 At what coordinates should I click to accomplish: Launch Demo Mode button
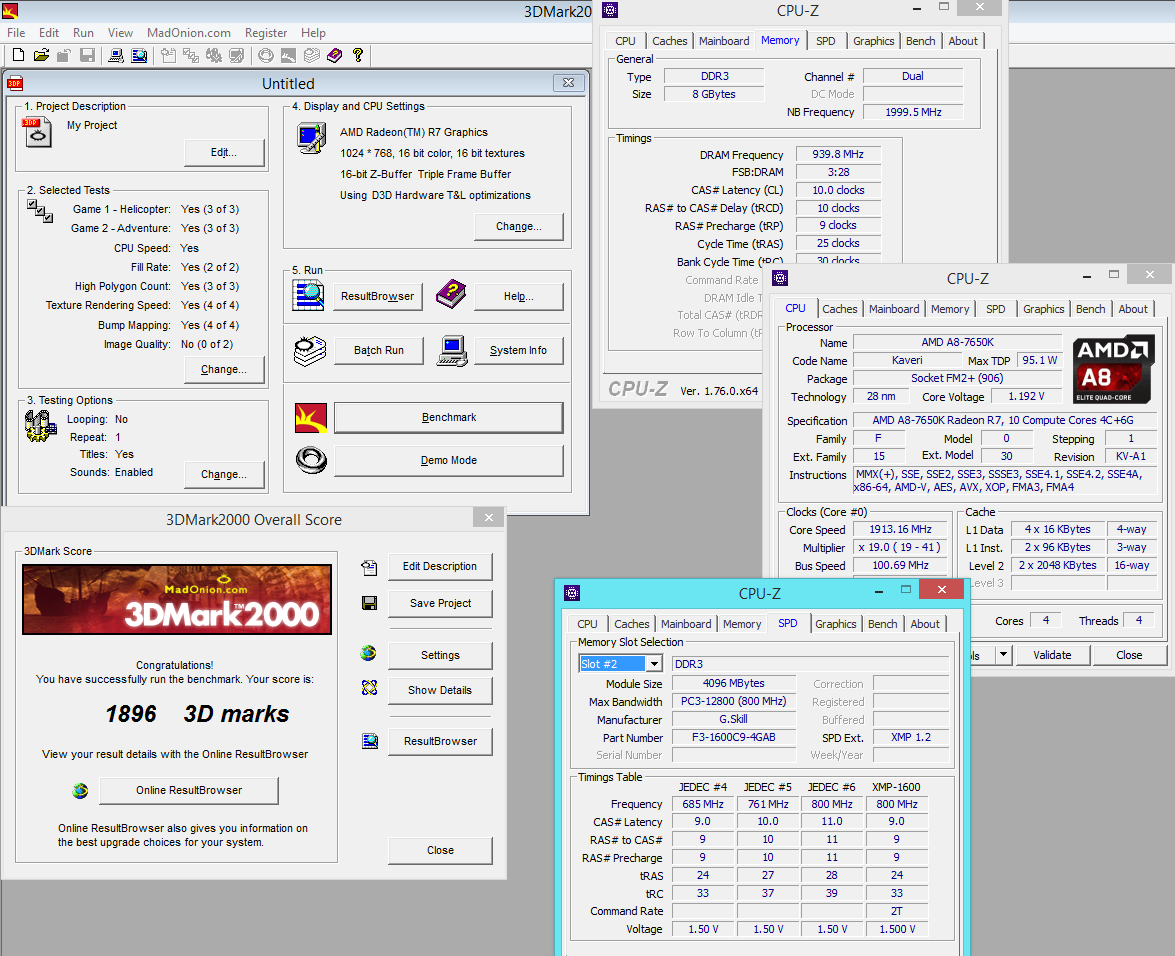448,460
